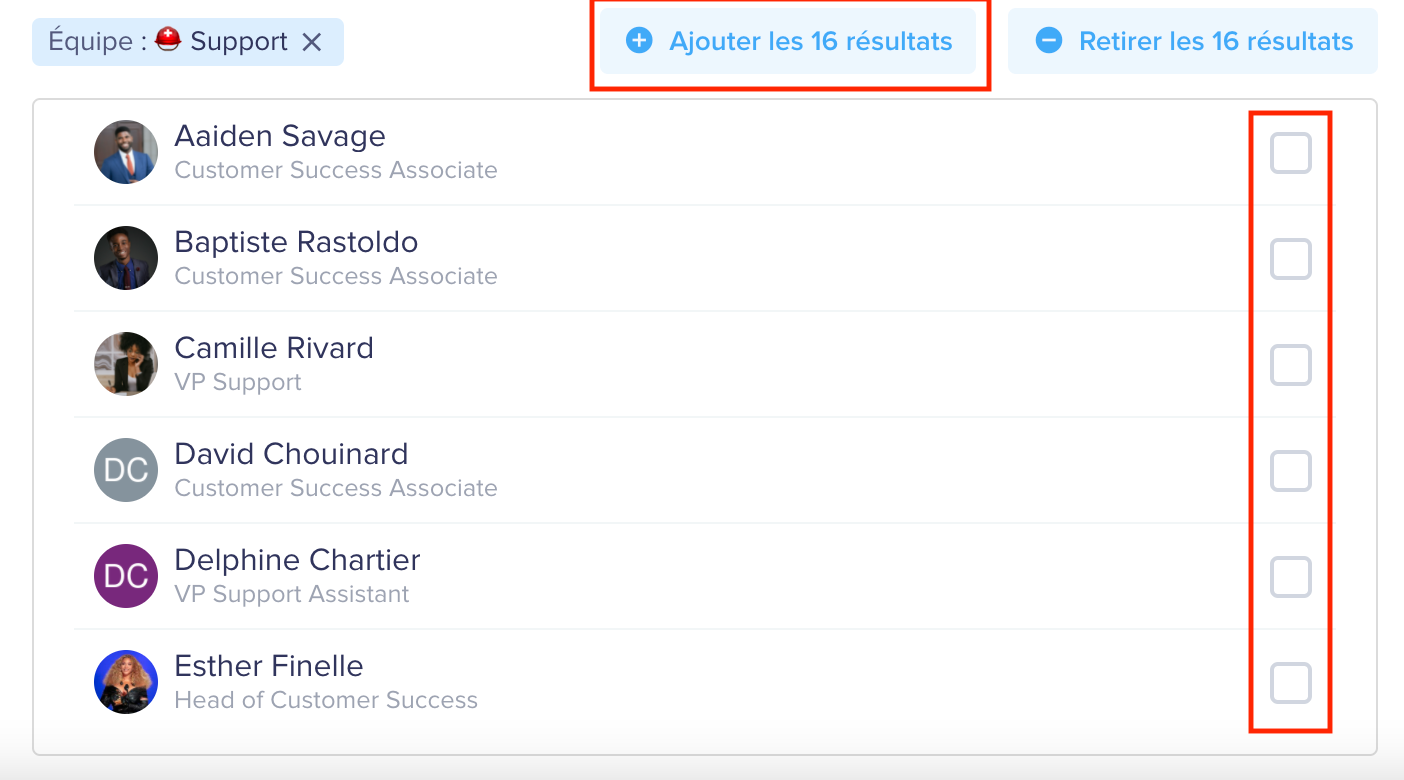
Task: Click Delphine Chartier's purple DC avatar
Action: (x=126, y=576)
